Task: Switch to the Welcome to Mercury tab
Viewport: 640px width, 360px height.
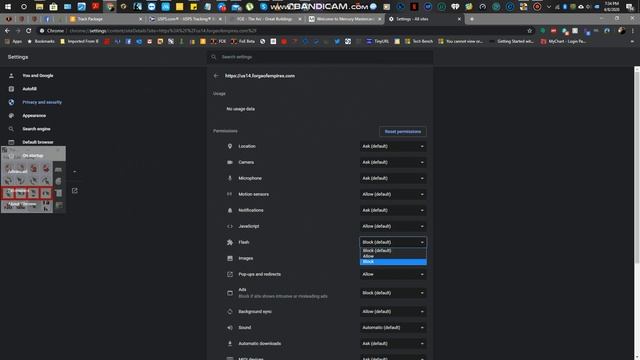Action: pos(344,19)
